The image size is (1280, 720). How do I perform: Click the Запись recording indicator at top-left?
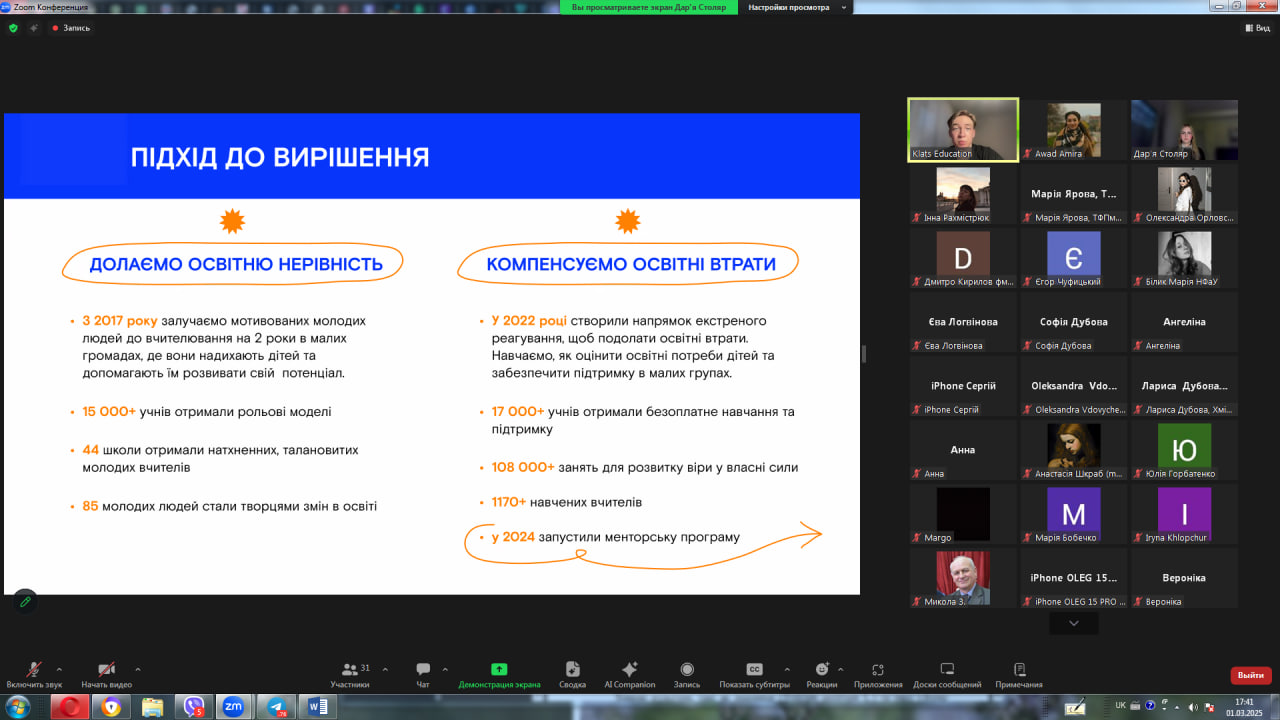point(71,28)
